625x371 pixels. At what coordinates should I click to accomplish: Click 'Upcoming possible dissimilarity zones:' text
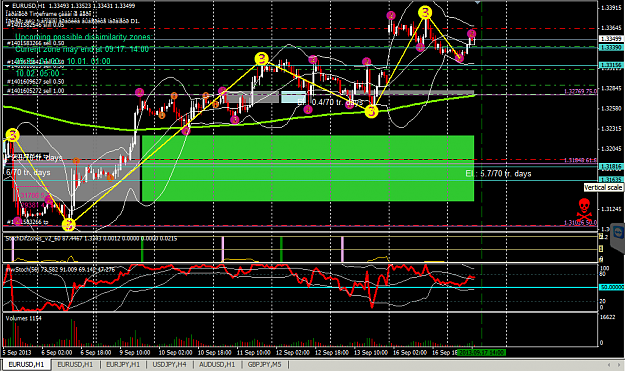83,37
